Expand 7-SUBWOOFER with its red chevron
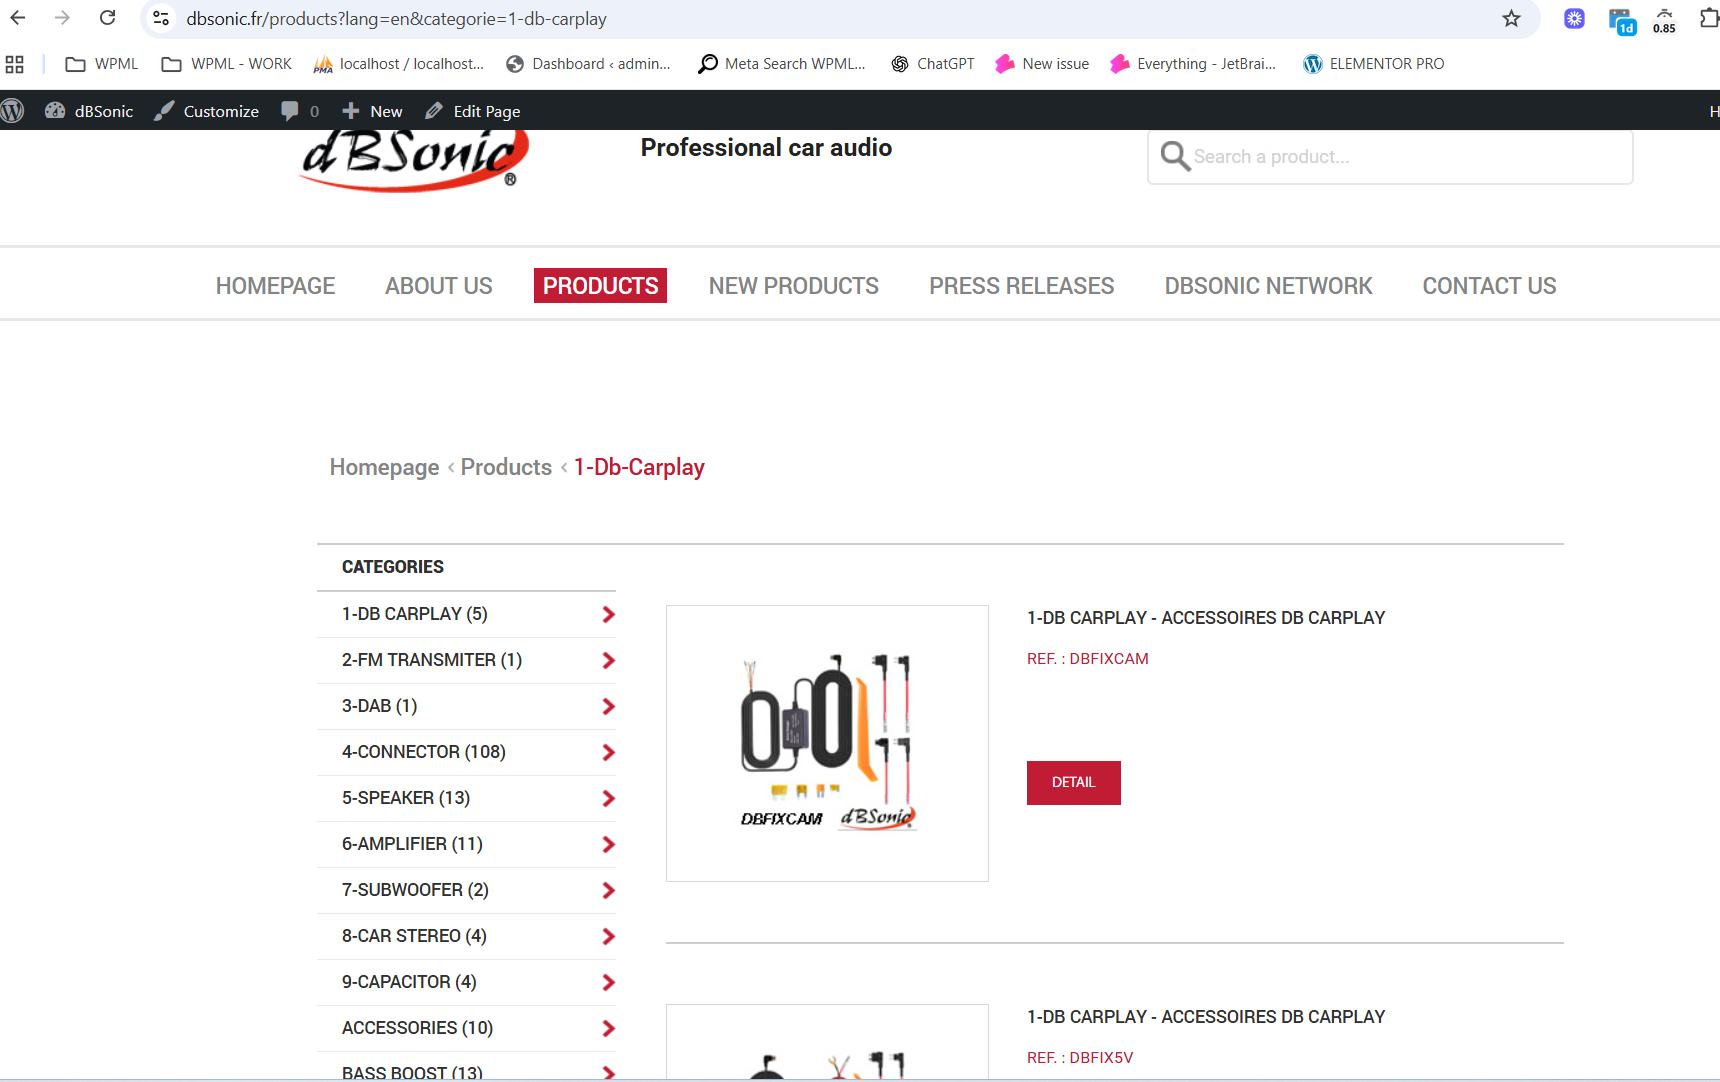The width and height of the screenshot is (1720, 1082). click(x=608, y=891)
